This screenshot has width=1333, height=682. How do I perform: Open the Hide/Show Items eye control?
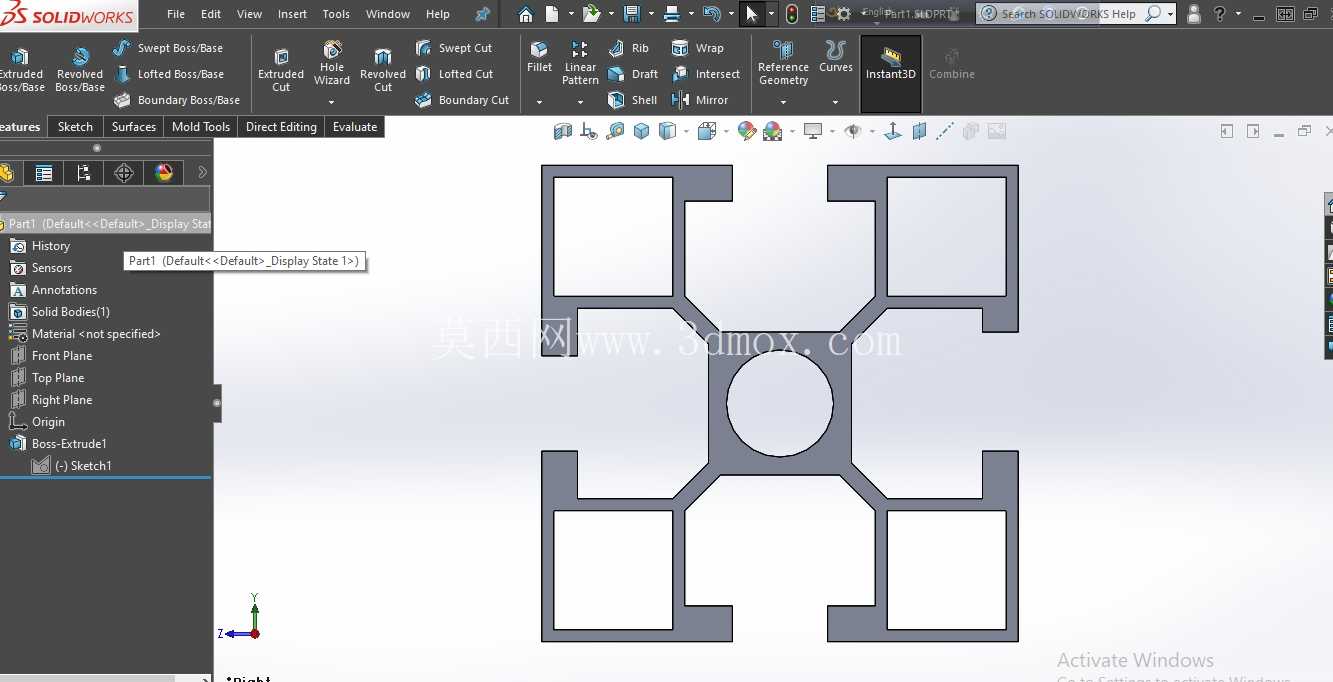(853, 131)
